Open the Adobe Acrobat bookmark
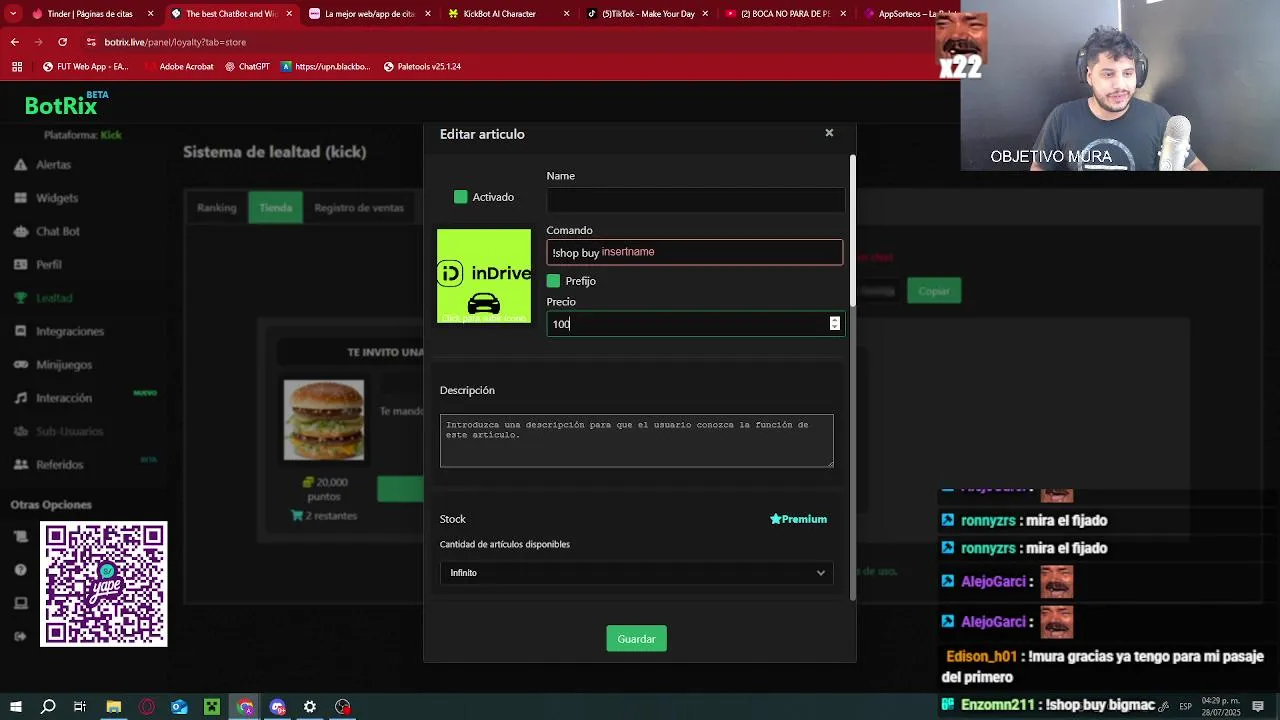This screenshot has height=720, width=1280. (179, 67)
